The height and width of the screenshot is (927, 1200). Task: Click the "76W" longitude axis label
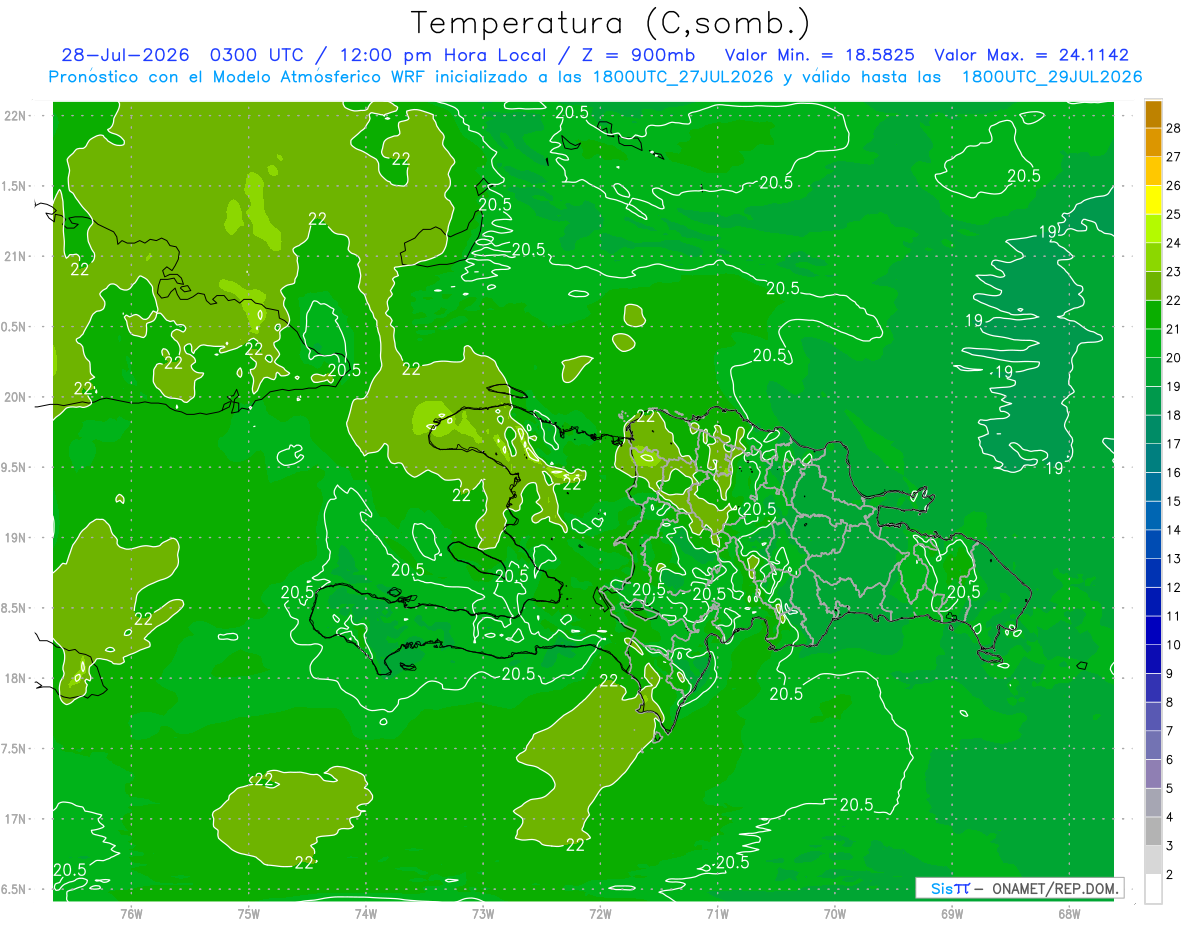tap(131, 913)
